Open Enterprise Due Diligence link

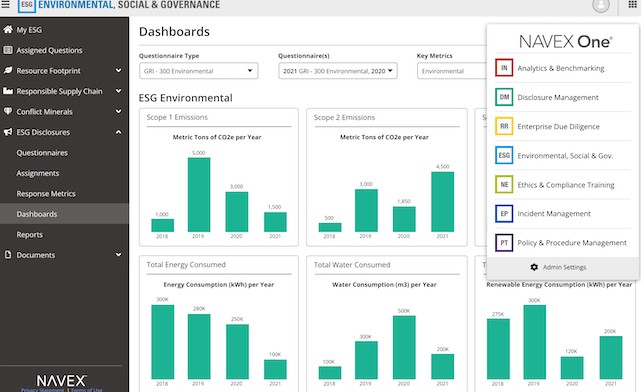click(x=558, y=127)
